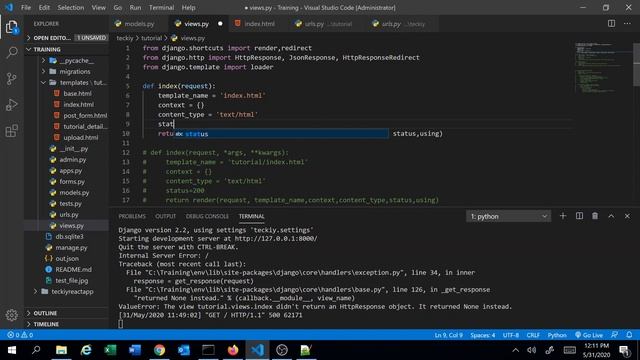Kill the terminal with trash icon

(x=595, y=216)
